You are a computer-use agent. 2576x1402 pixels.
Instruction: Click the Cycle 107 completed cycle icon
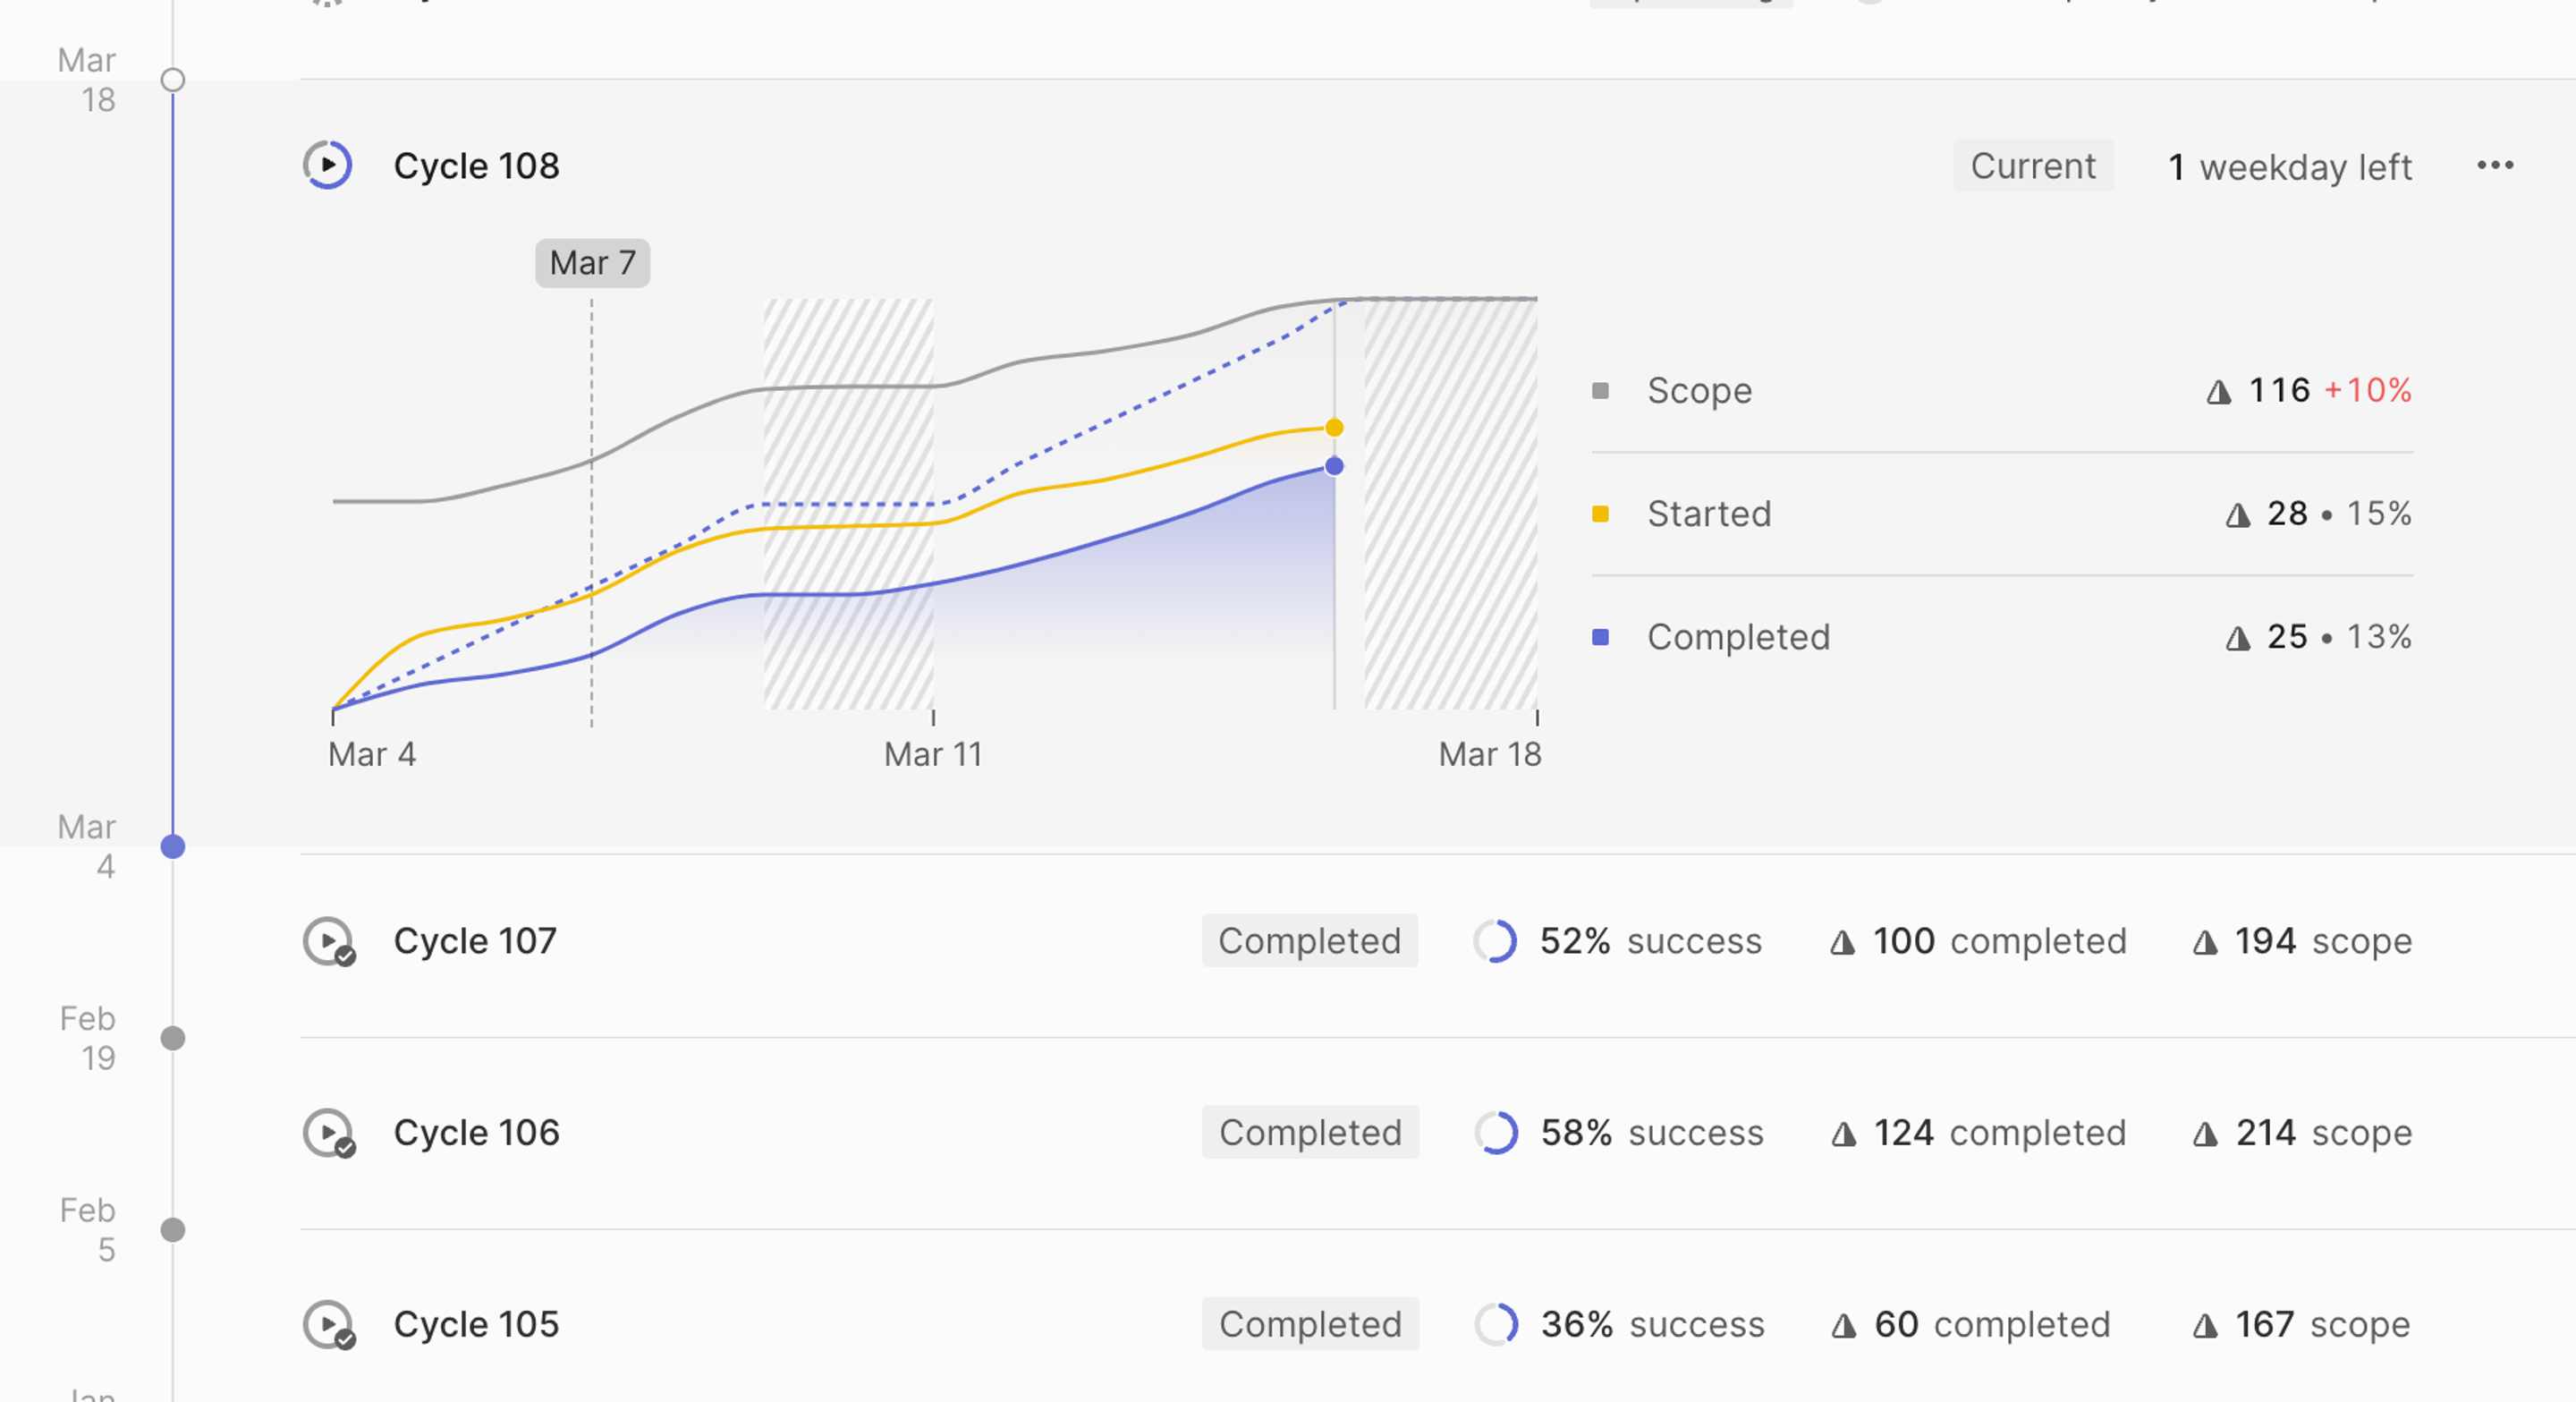point(328,941)
